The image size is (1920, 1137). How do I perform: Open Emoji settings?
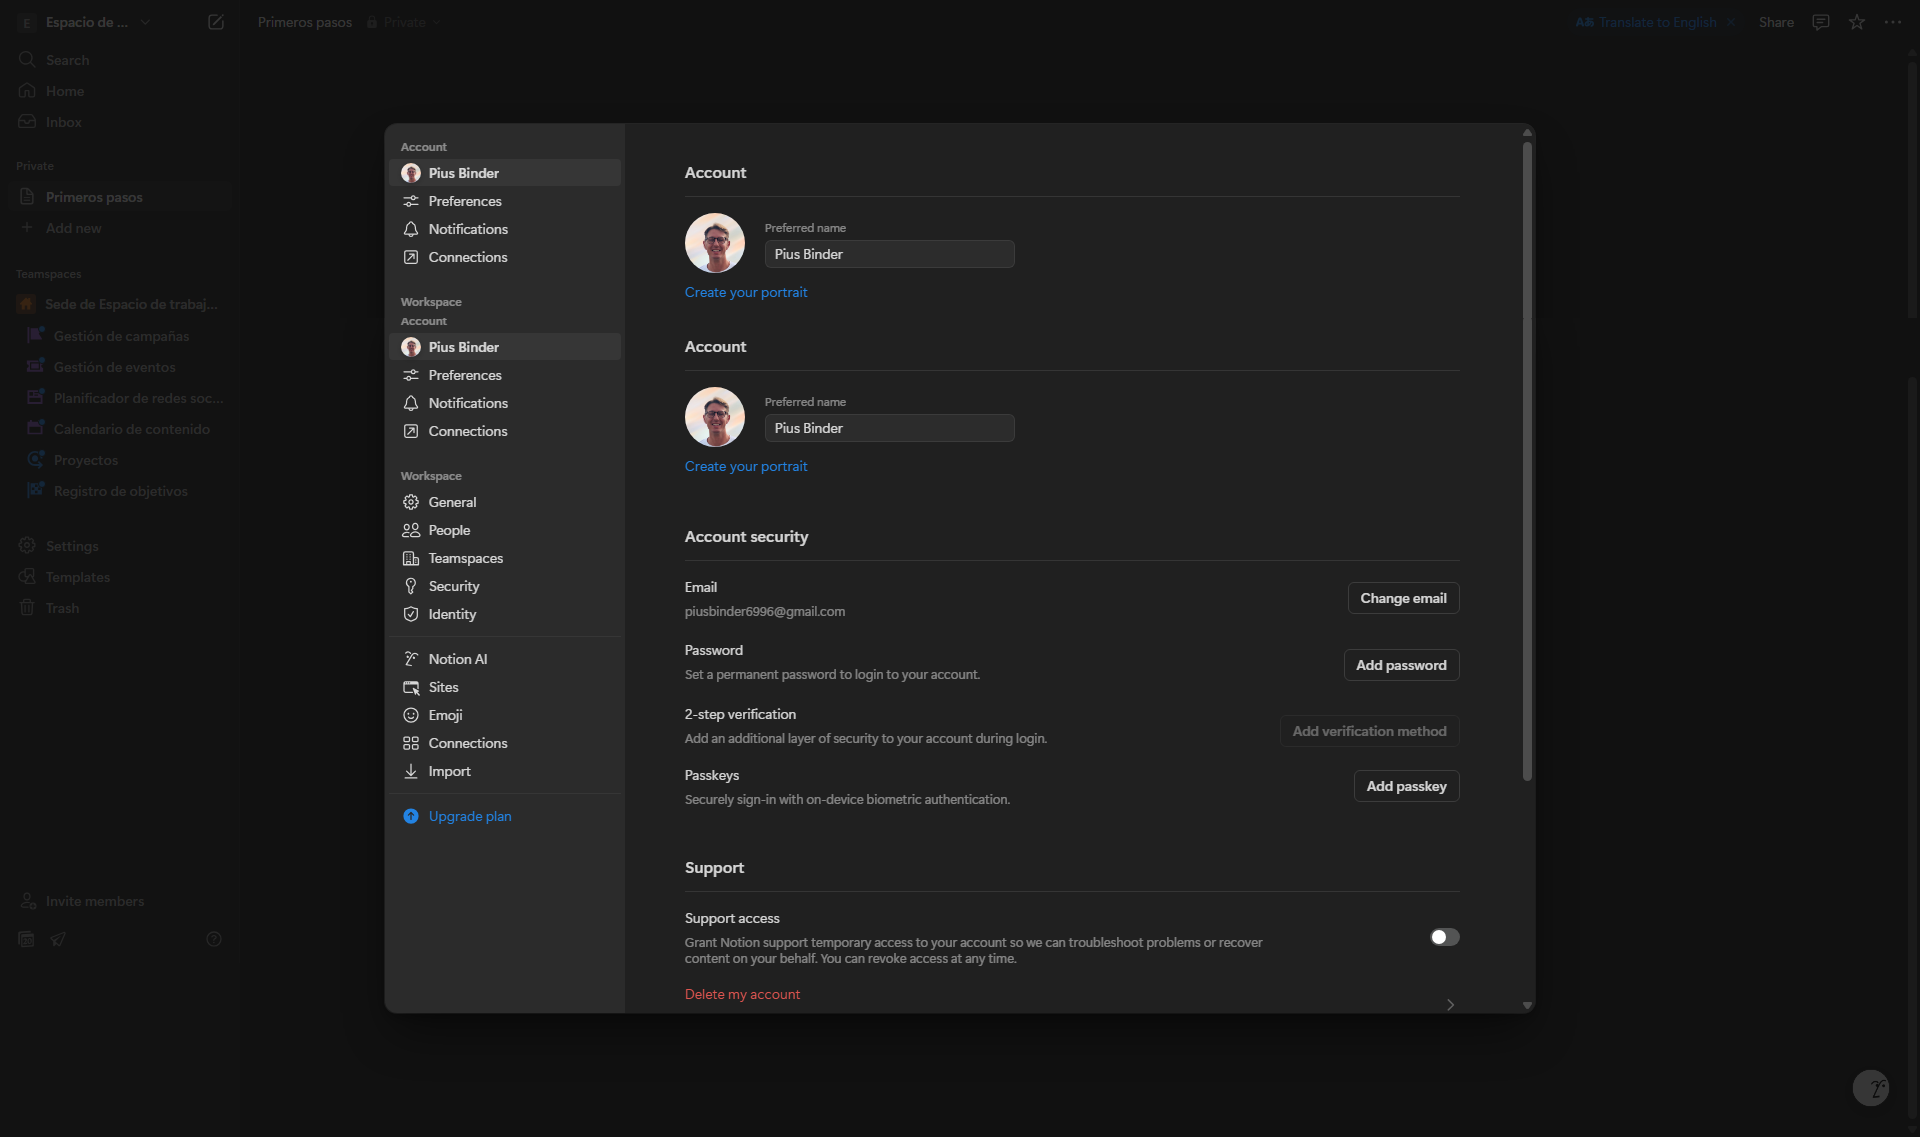505,715
